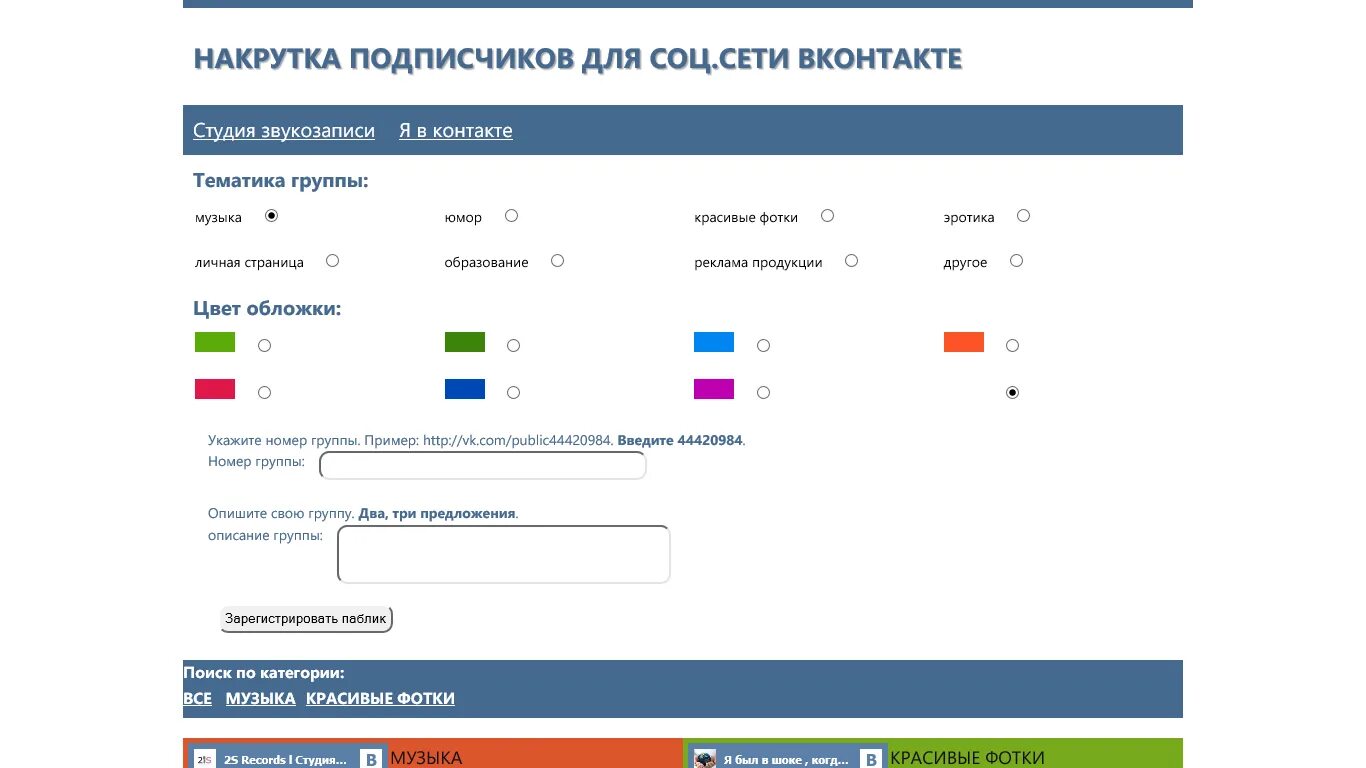This screenshot has height=768, width=1366.
Task: Click the light blue color swatch
Action: click(714, 342)
